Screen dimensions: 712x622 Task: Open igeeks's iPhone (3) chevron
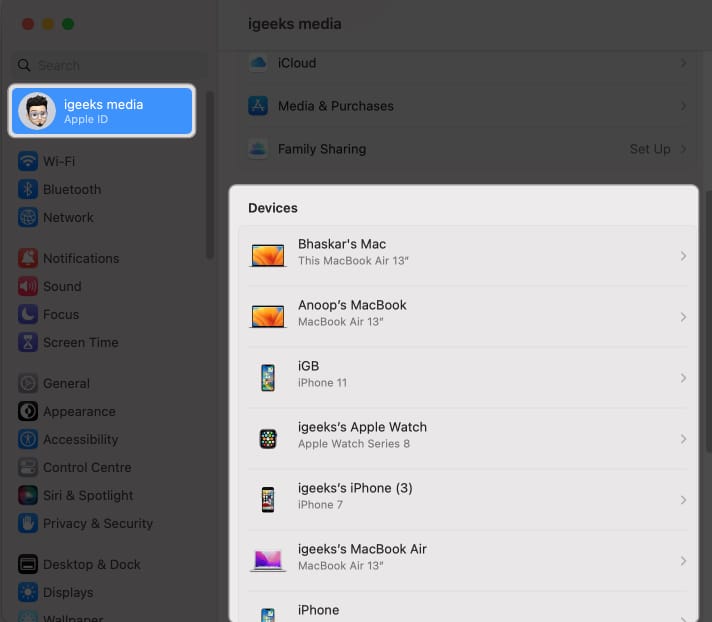683,500
